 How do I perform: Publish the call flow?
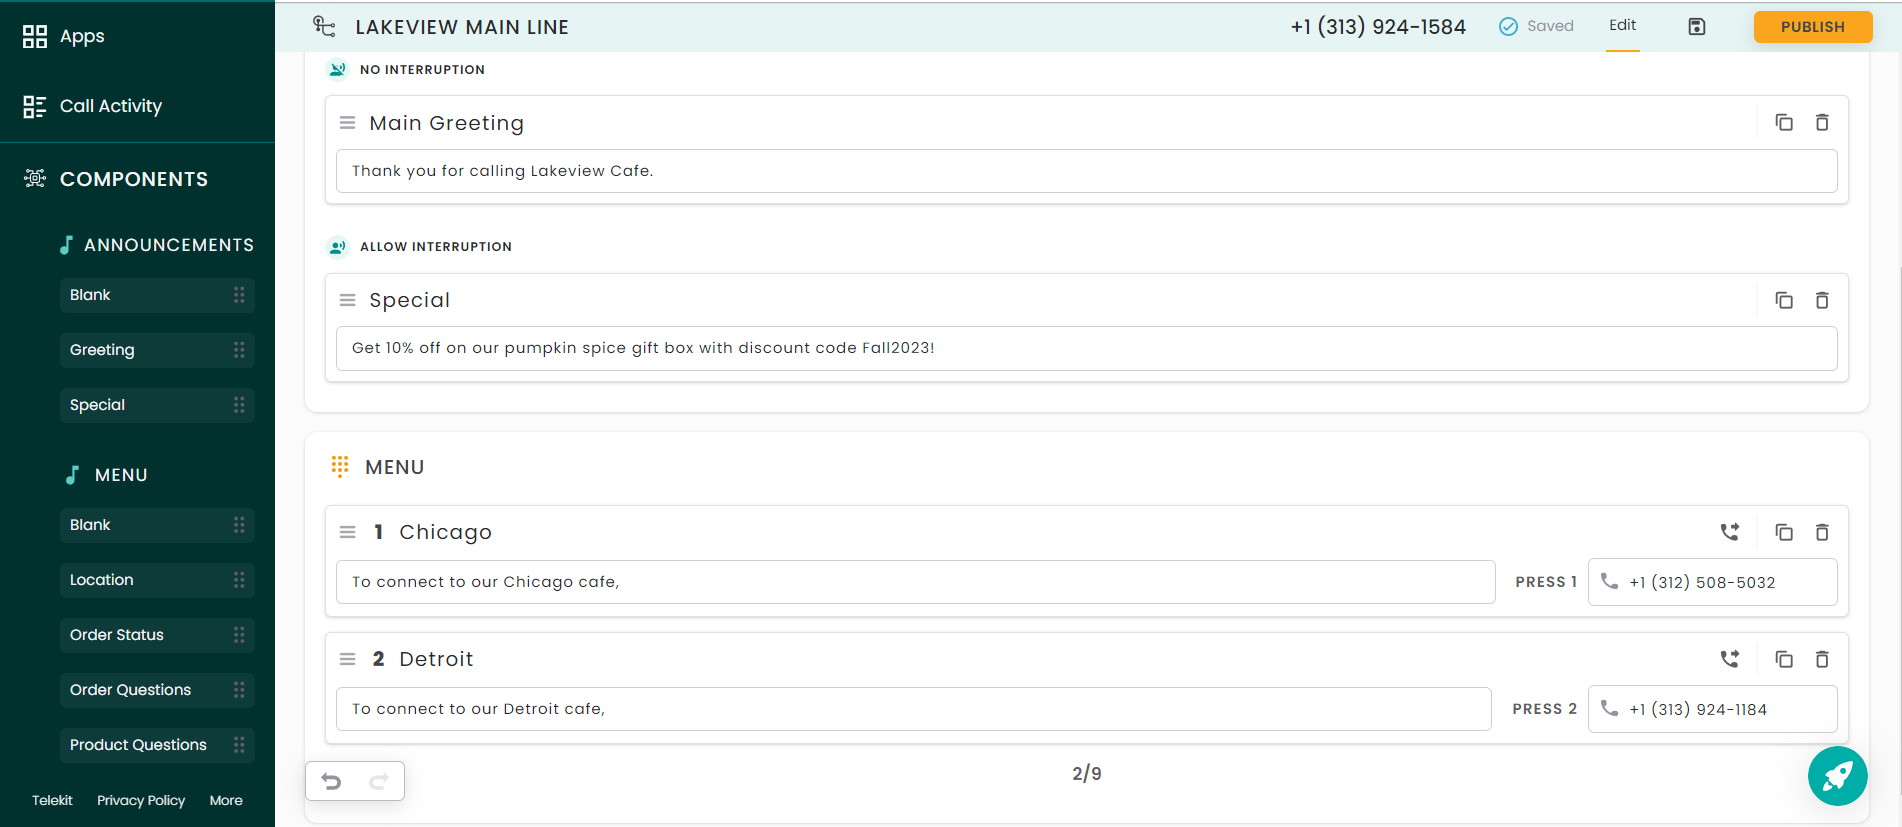click(1813, 27)
